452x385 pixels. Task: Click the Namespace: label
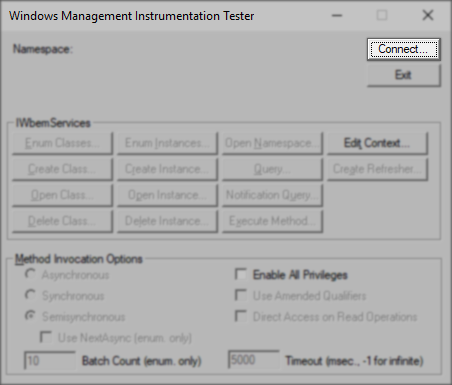coord(43,49)
